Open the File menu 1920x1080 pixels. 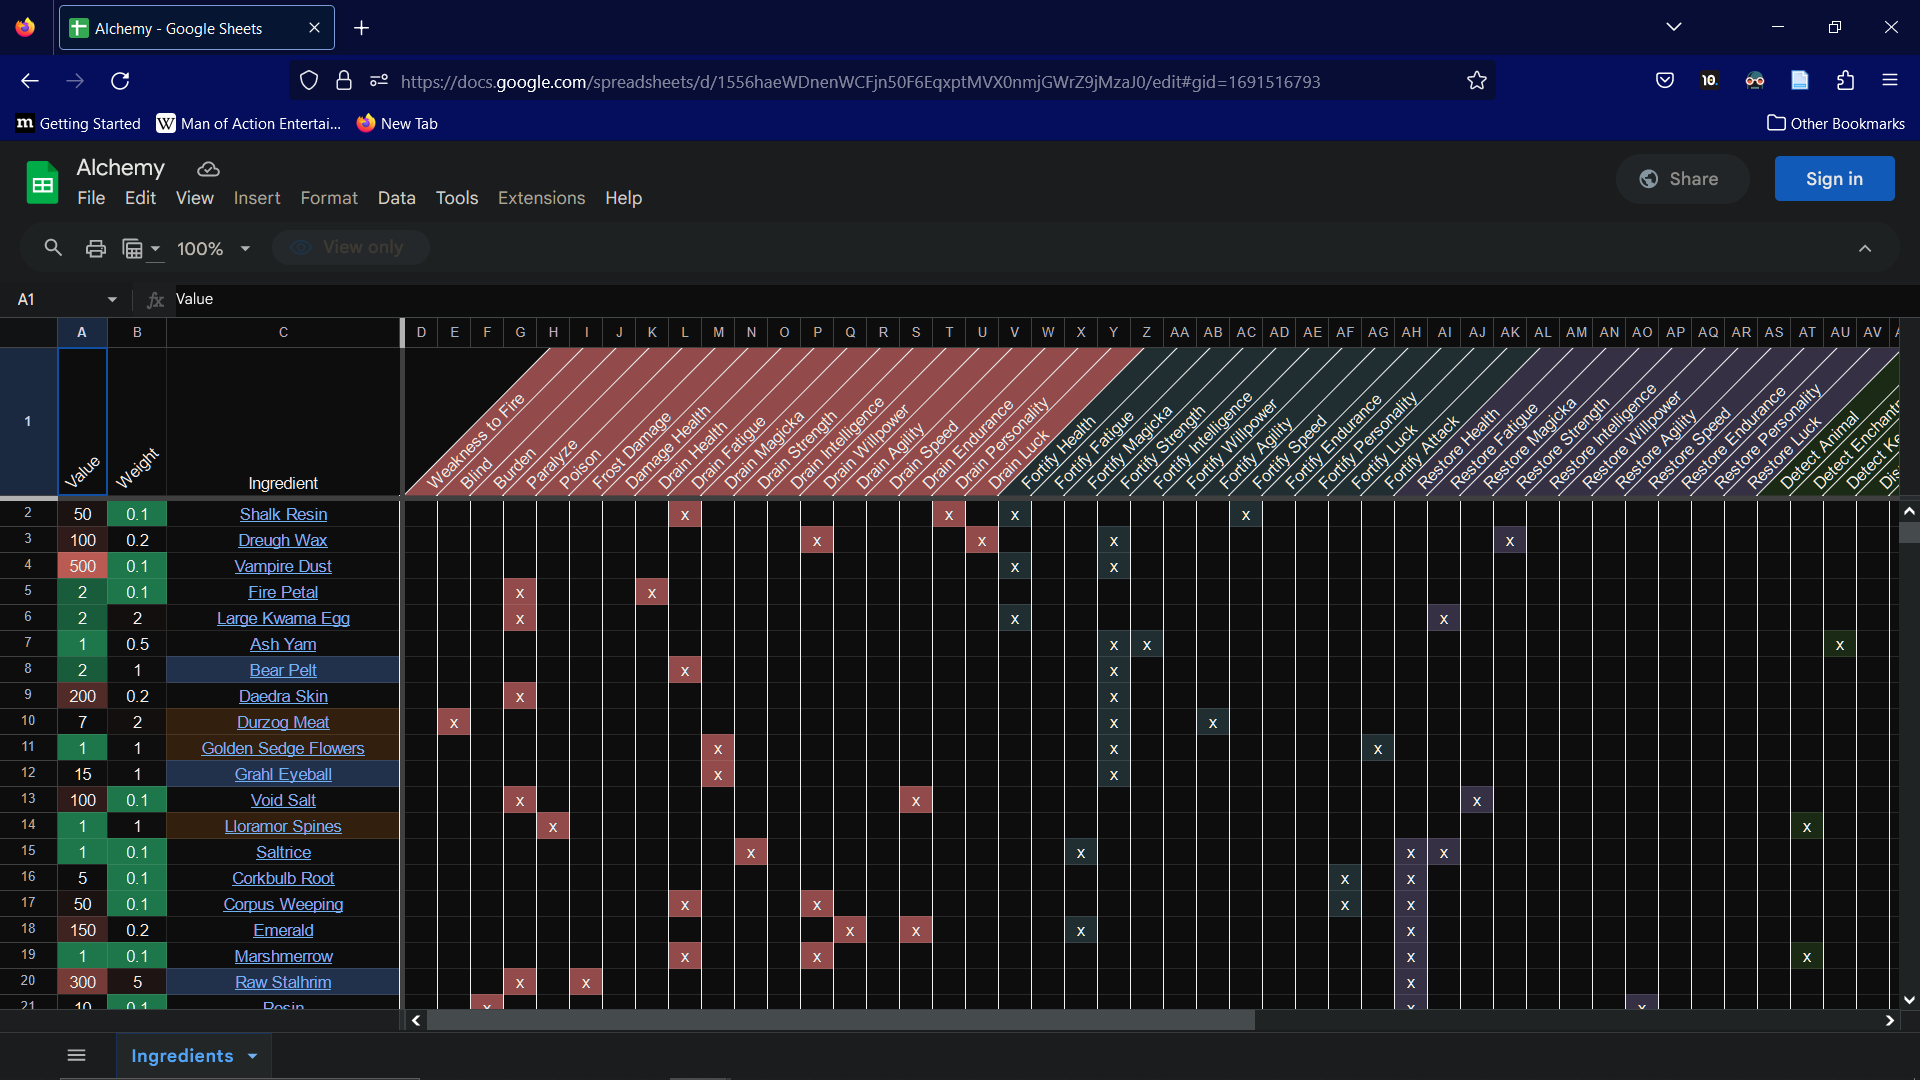click(91, 198)
